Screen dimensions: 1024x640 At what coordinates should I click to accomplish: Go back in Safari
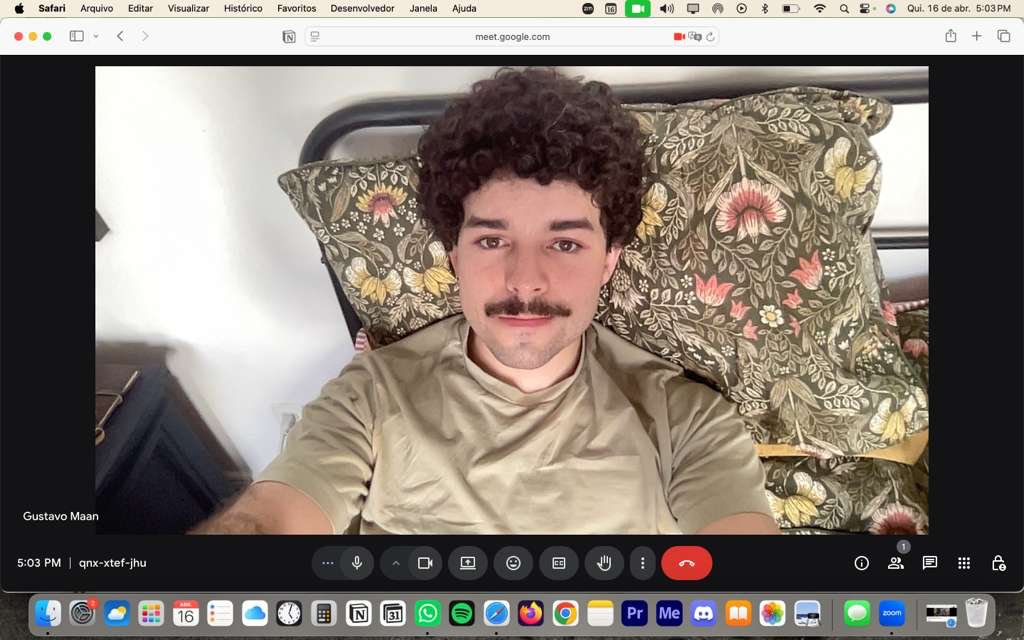coord(120,36)
